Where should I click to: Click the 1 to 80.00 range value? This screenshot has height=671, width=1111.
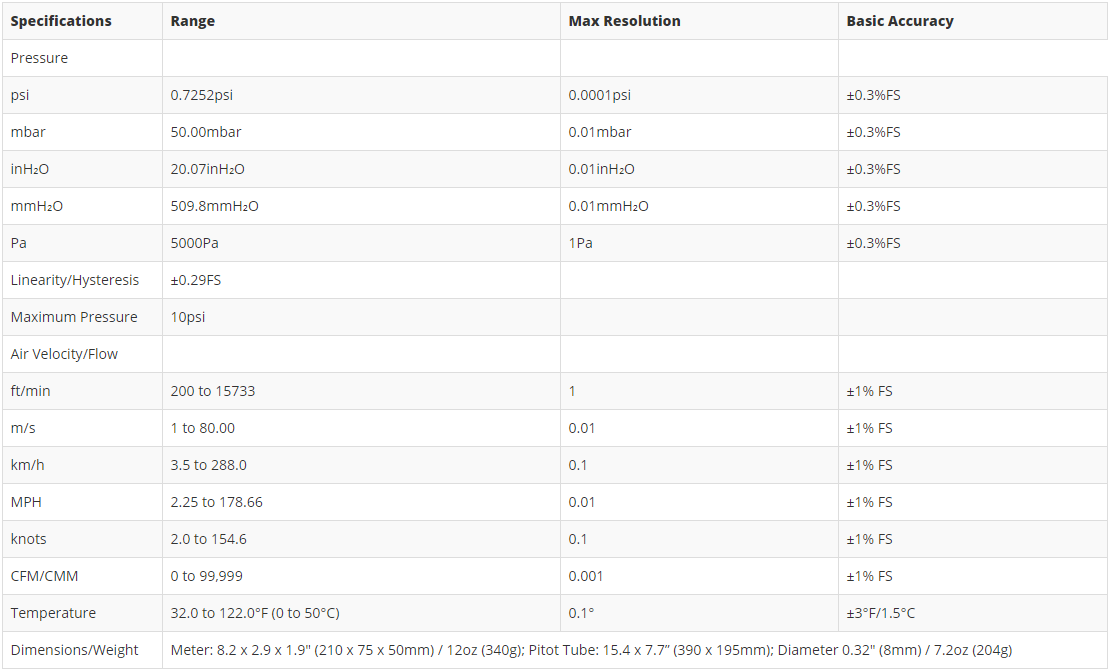pos(203,428)
